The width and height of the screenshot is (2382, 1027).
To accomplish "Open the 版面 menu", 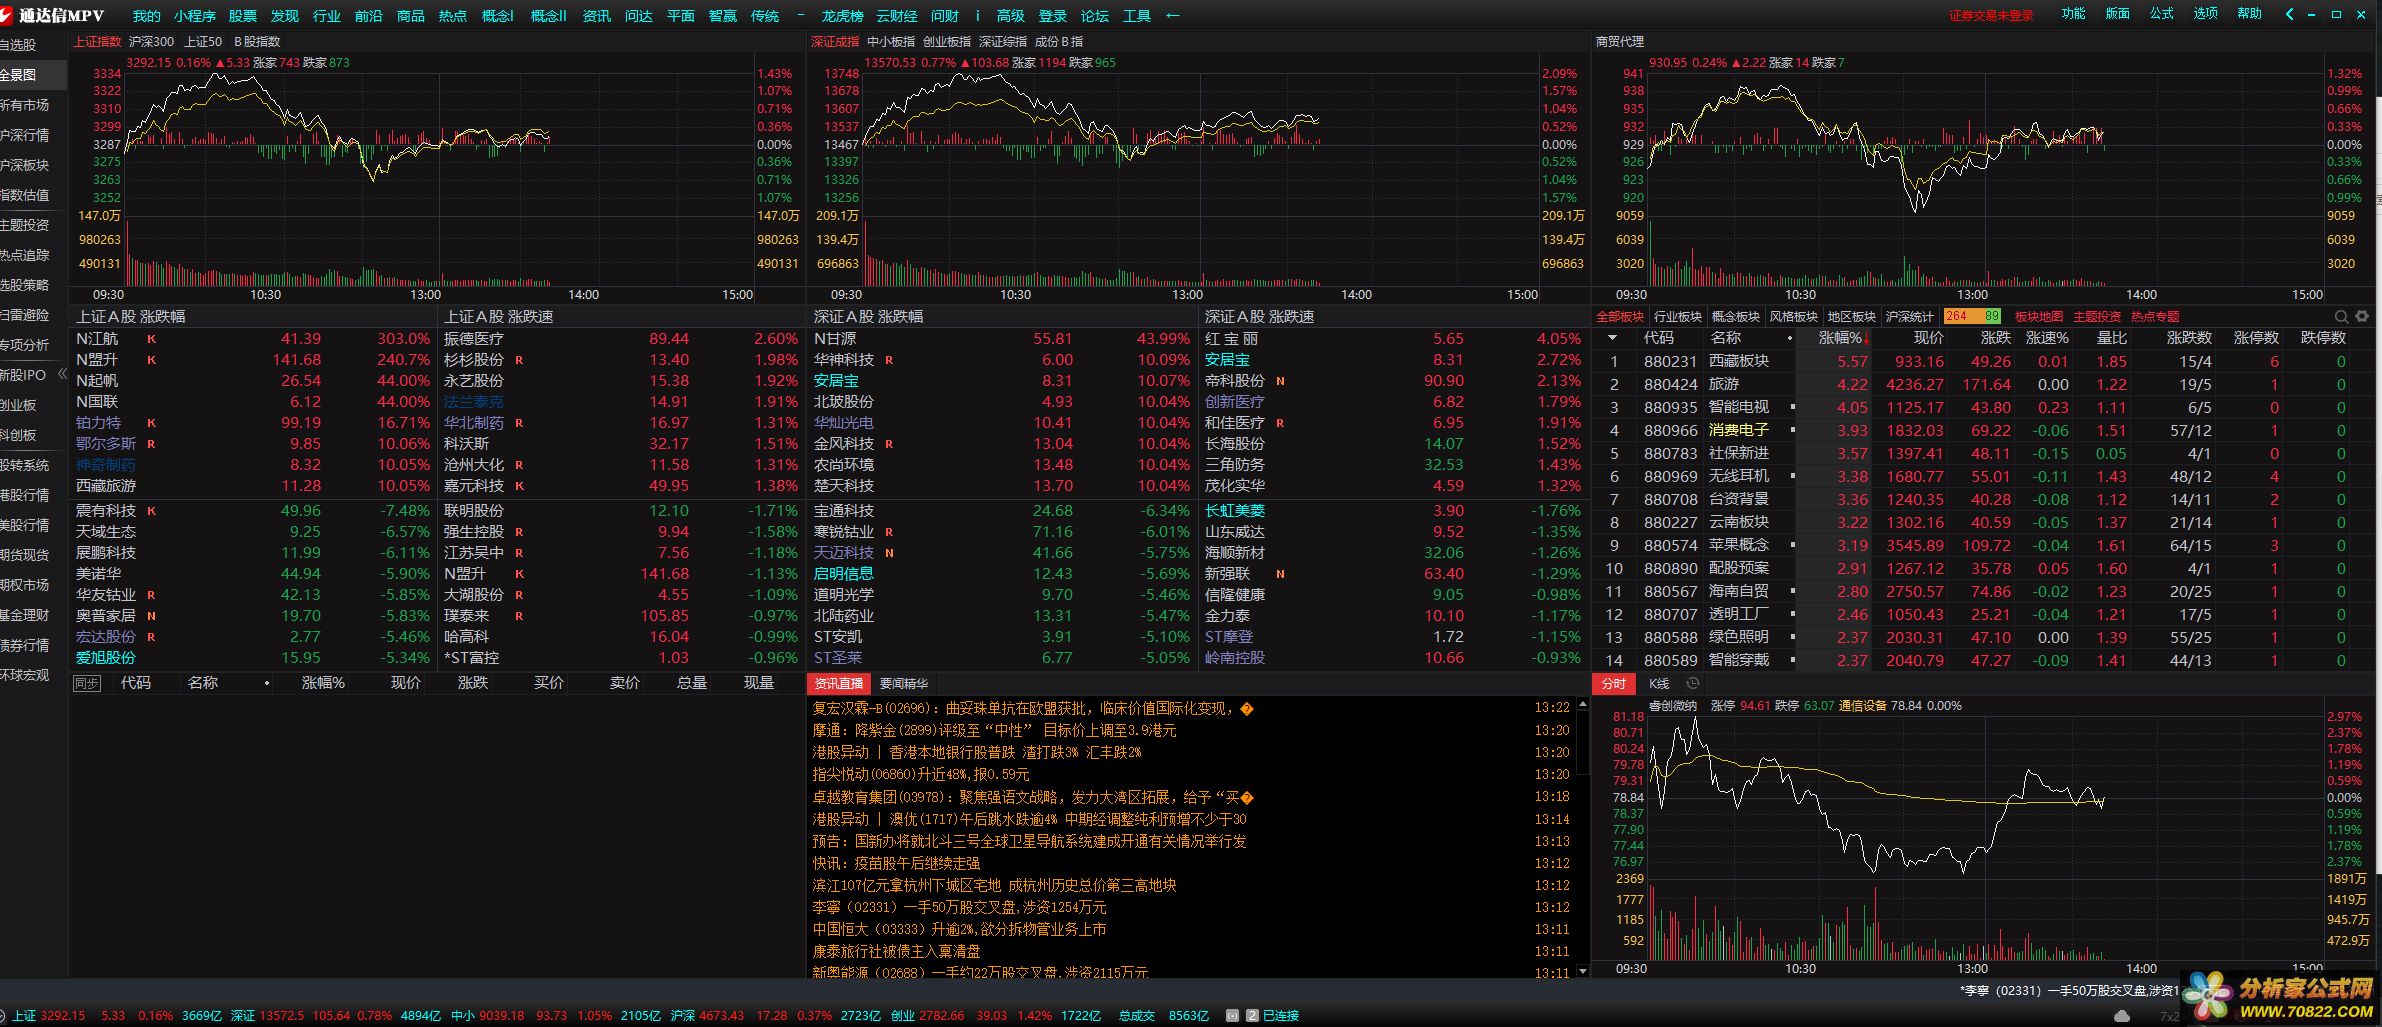I will 2118,14.
